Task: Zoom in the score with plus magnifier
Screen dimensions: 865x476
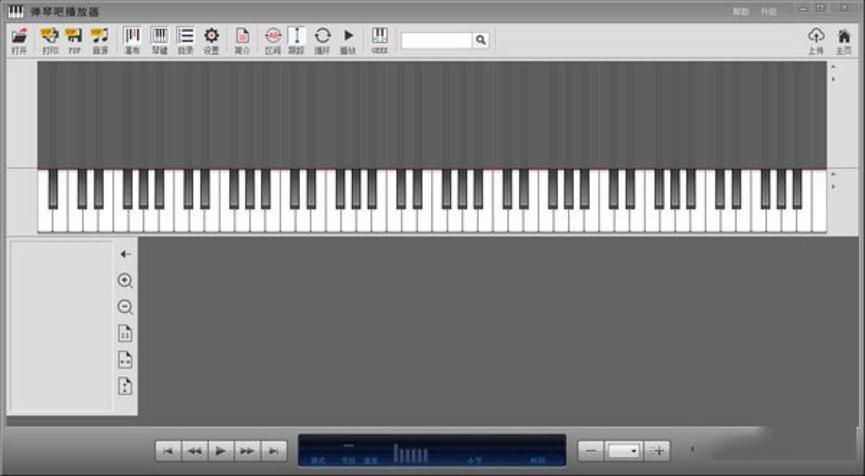Action: (x=125, y=281)
